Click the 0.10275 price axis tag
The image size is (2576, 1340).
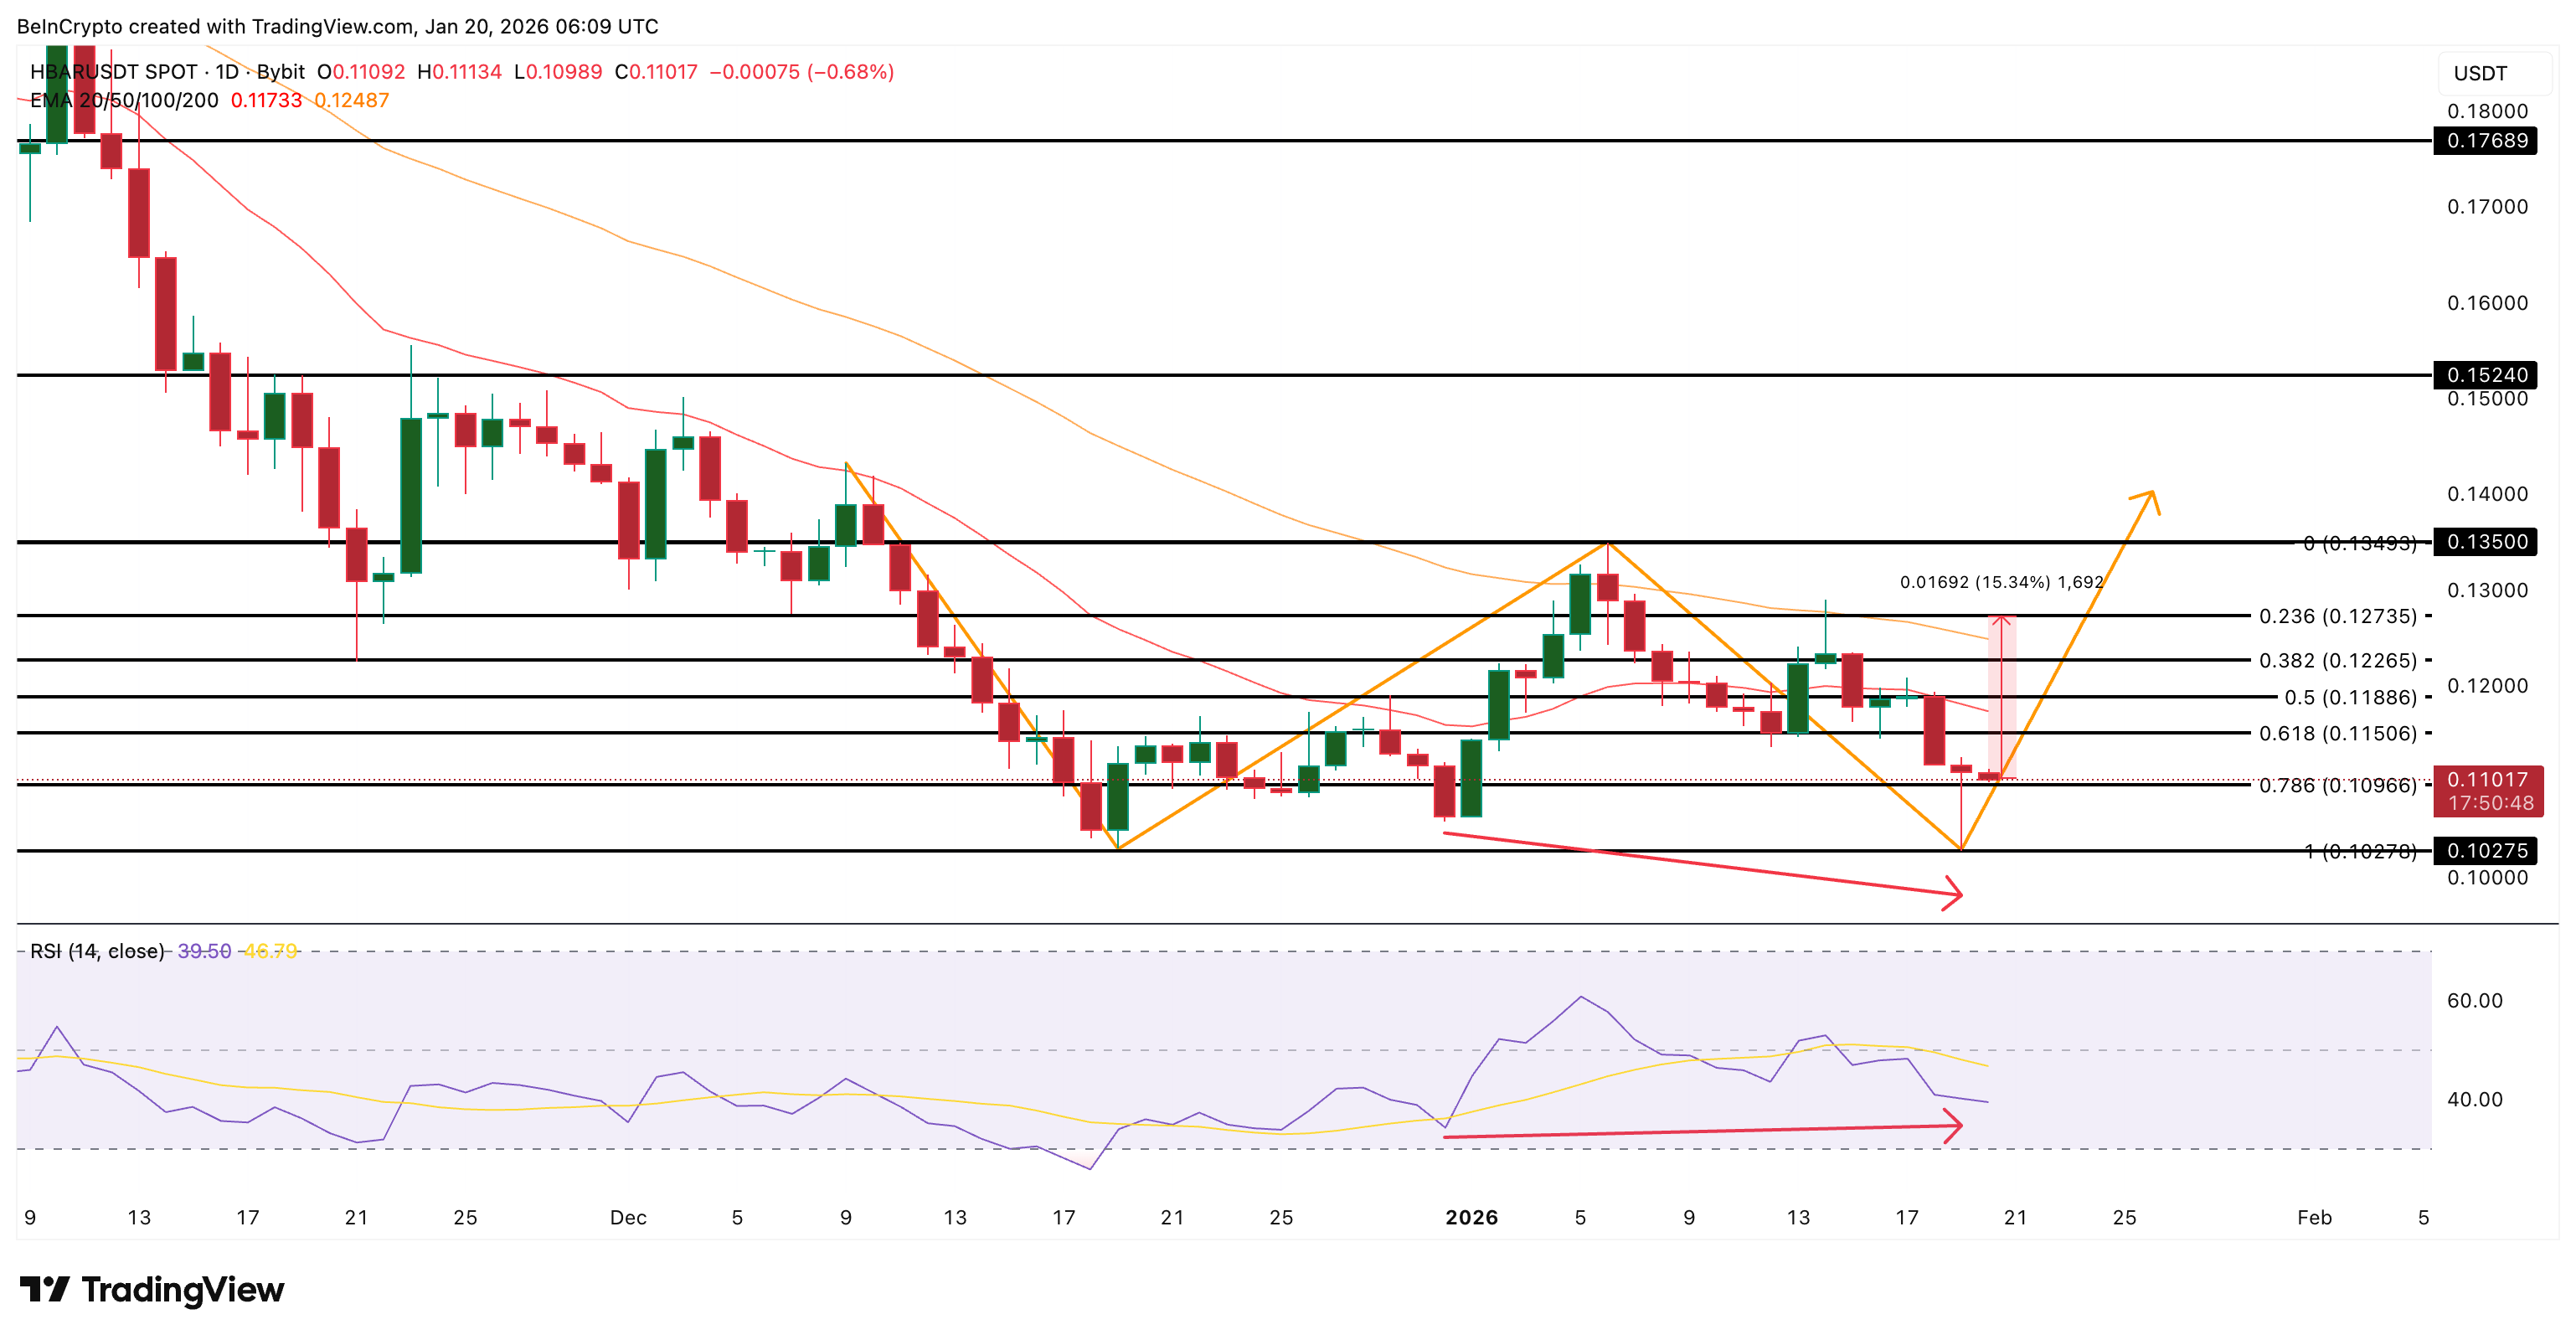(2486, 851)
